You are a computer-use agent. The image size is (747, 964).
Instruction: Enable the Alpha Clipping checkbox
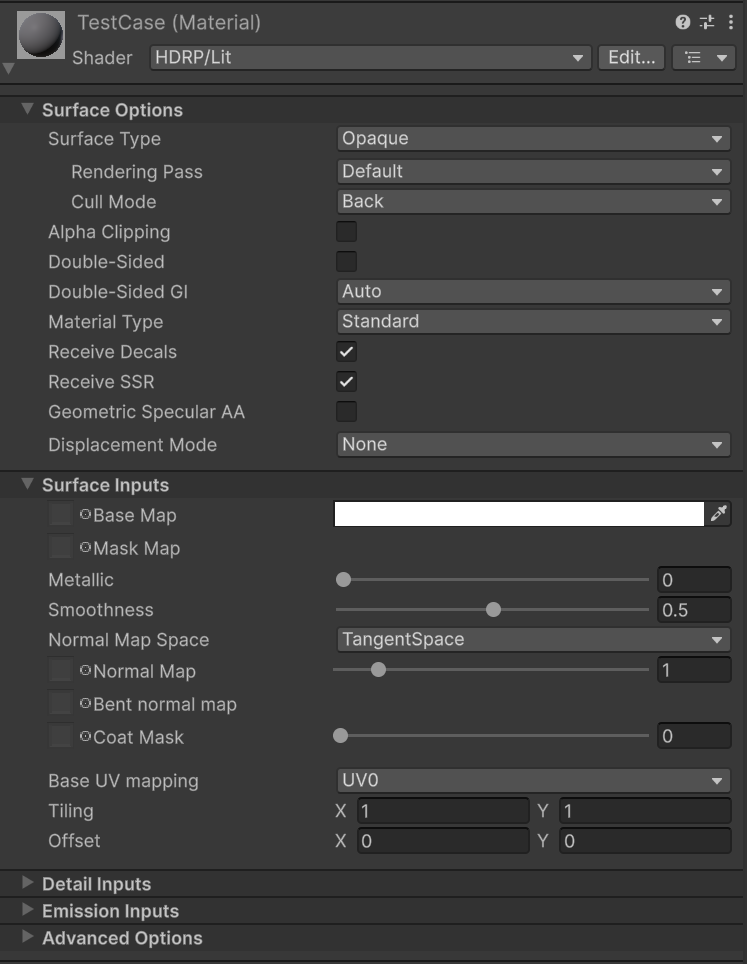click(x=346, y=232)
